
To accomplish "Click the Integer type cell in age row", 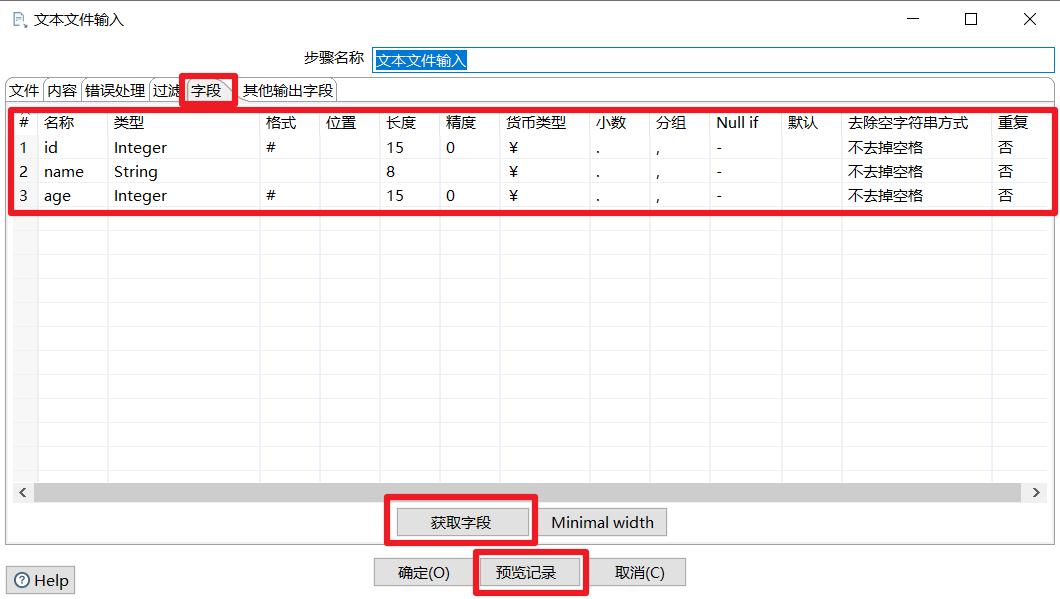I will (x=184, y=195).
